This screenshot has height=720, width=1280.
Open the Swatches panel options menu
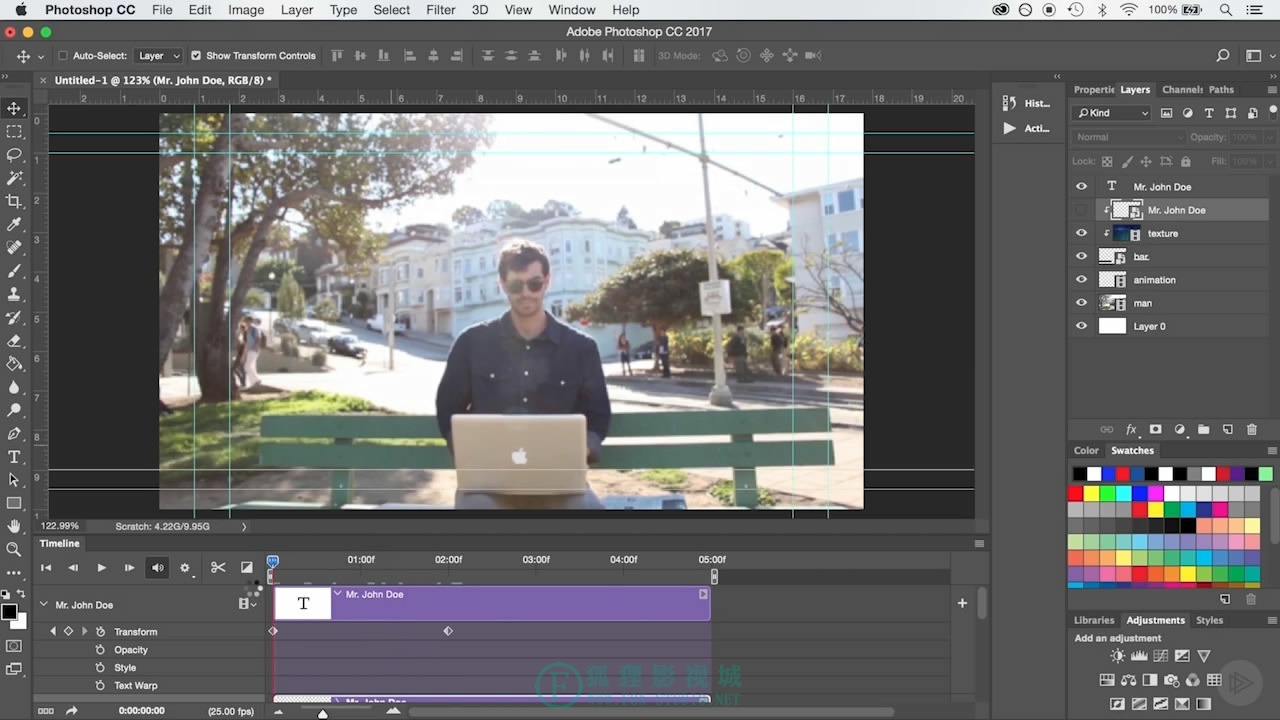coord(1272,451)
